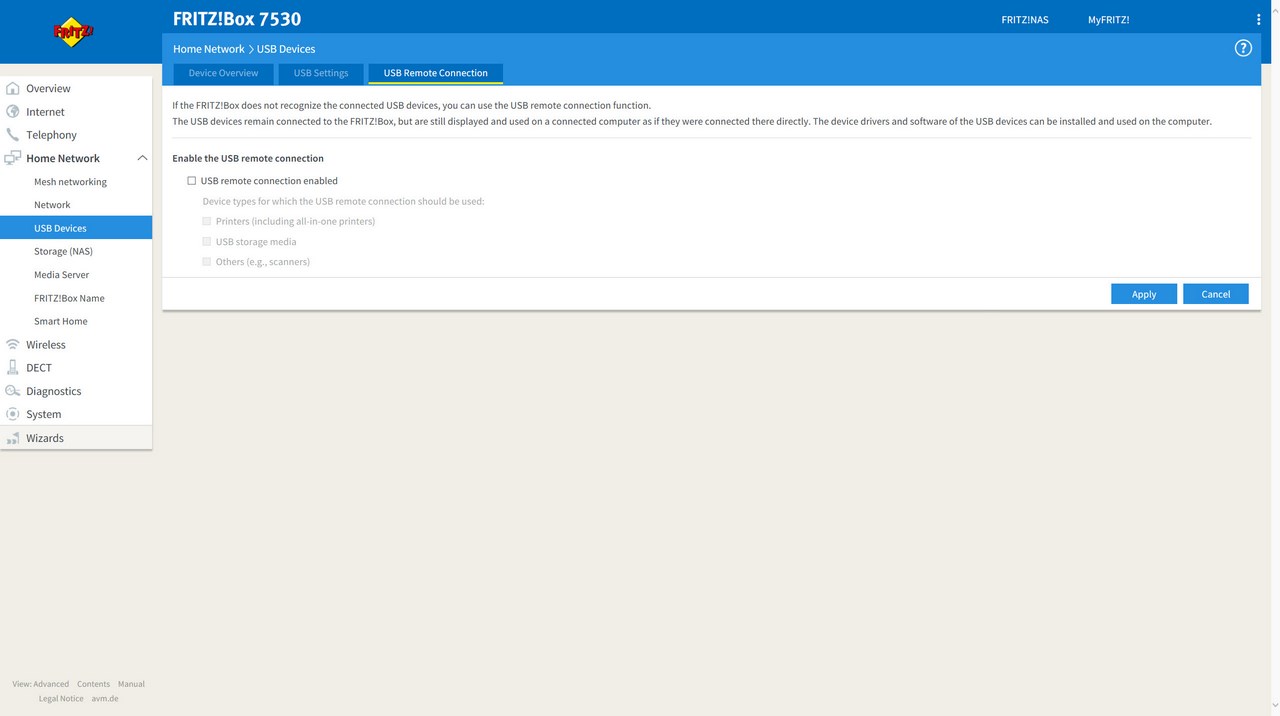1280x716 pixels.
Task: Click USB Devices in the breadcrumb
Action: [x=286, y=49]
